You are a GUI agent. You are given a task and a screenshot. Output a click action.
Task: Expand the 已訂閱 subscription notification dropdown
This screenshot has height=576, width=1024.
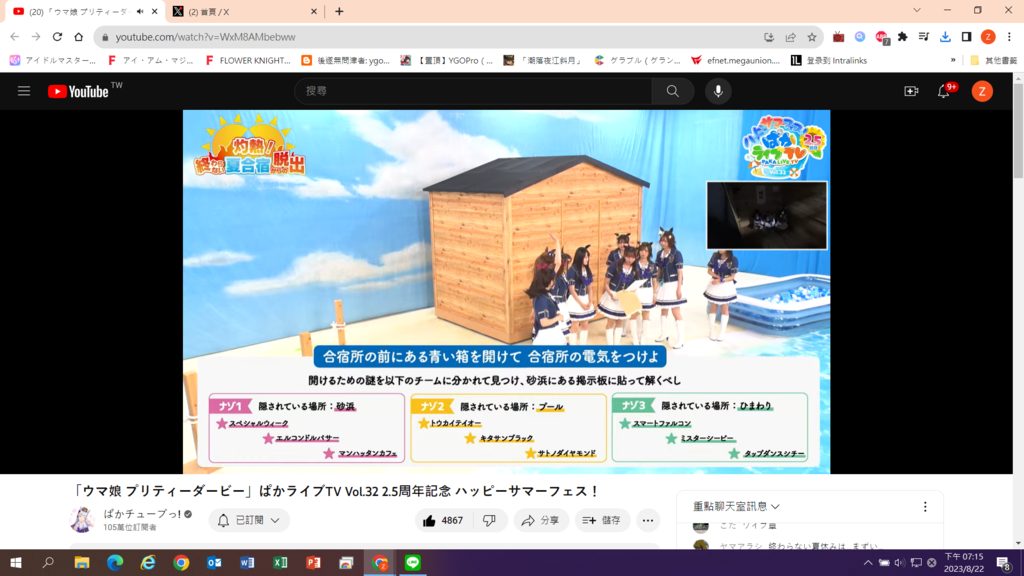click(249, 520)
